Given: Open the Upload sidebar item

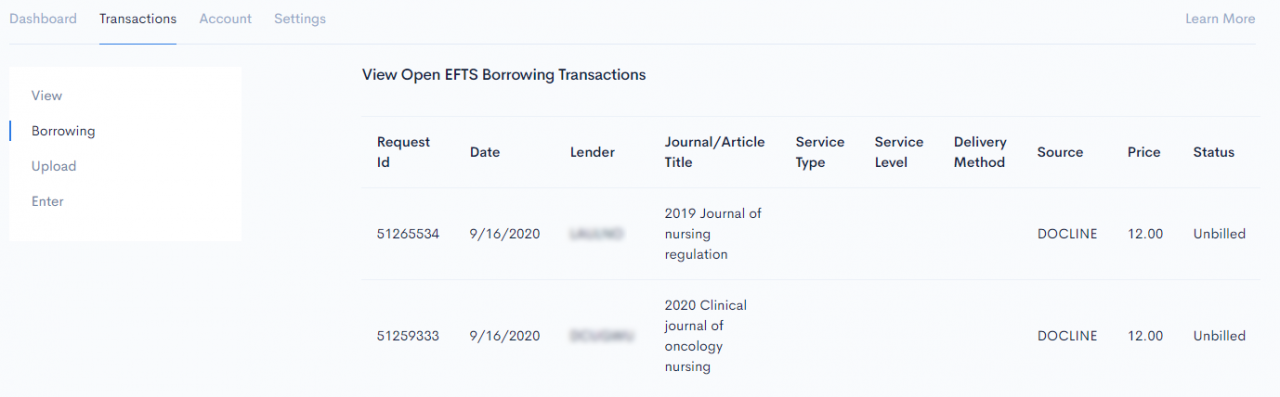Looking at the screenshot, I should 54,166.
